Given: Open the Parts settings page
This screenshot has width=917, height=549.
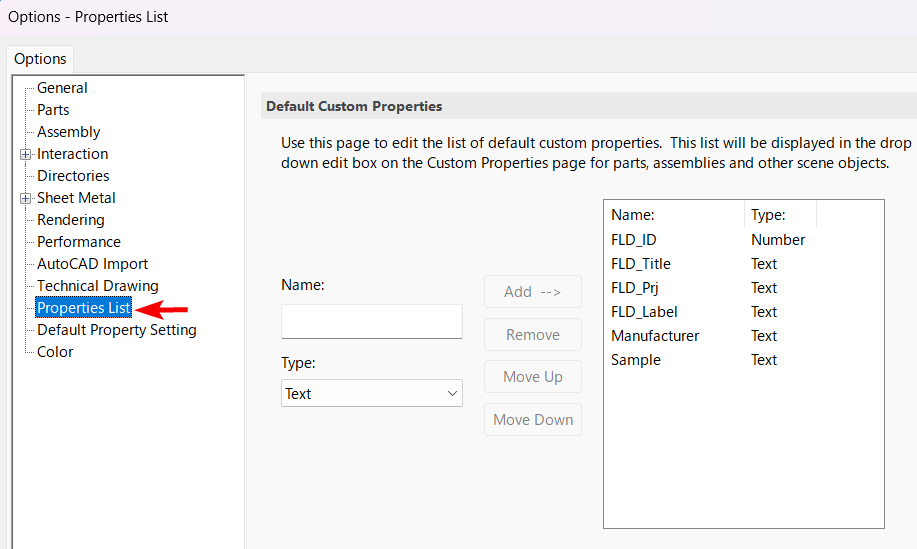Looking at the screenshot, I should [53, 110].
